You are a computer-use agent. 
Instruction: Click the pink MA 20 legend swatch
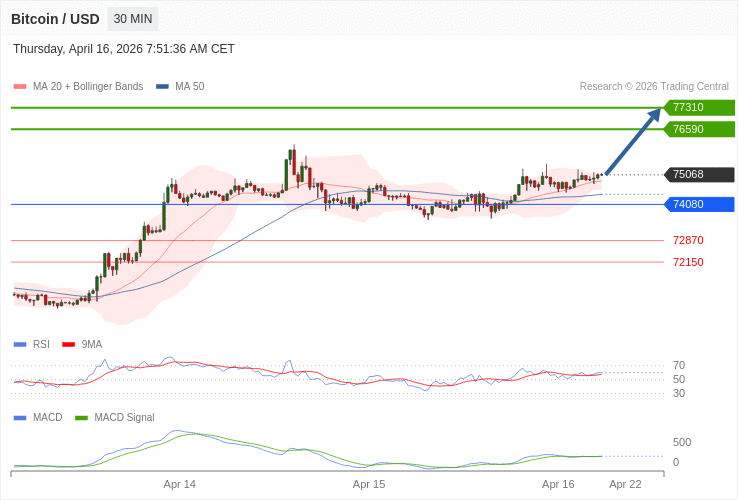point(20,87)
